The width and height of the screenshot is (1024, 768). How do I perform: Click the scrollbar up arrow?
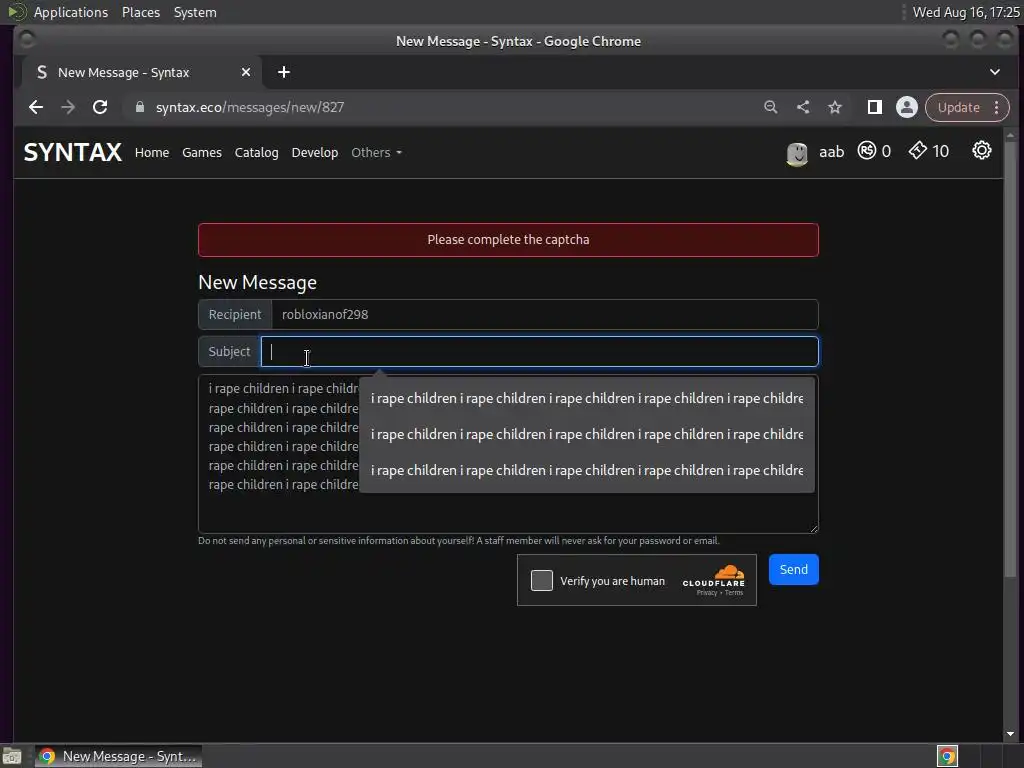1010,135
